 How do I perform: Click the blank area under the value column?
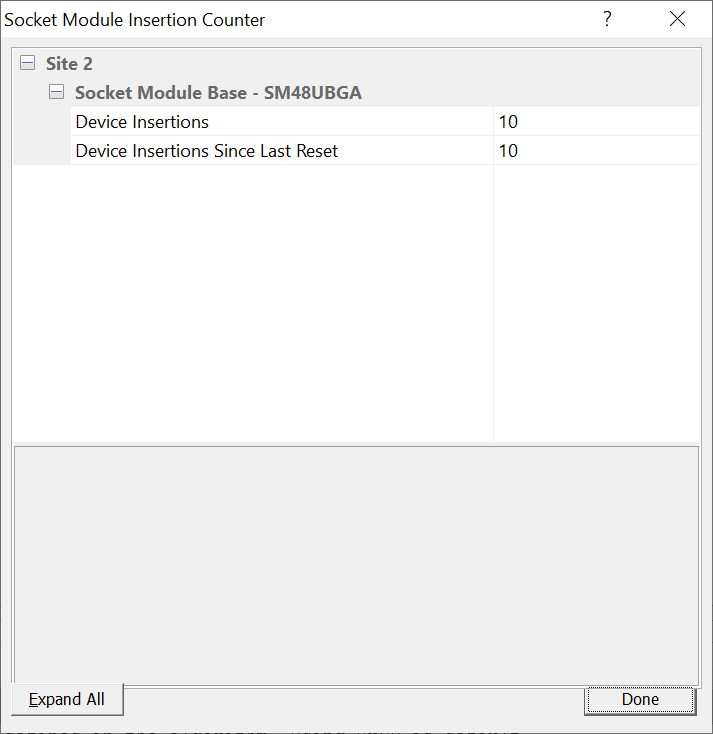[597, 302]
